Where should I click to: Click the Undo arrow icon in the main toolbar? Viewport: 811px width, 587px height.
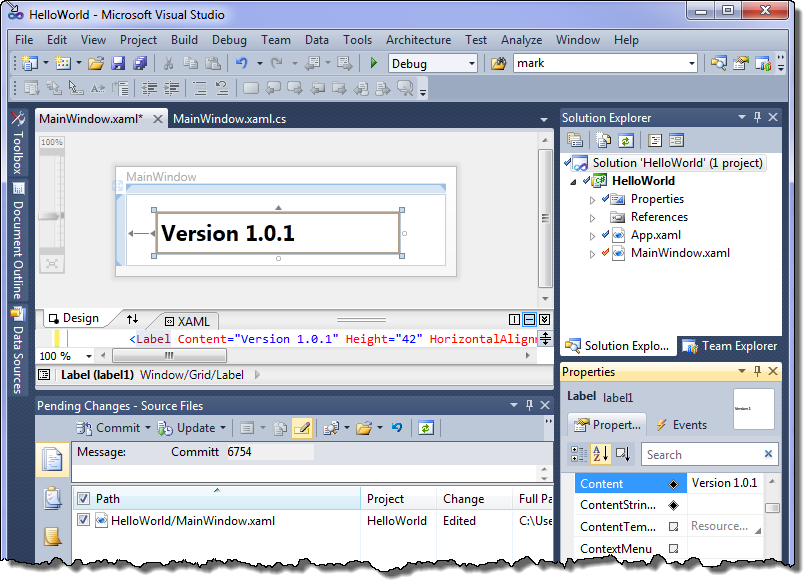pos(241,63)
